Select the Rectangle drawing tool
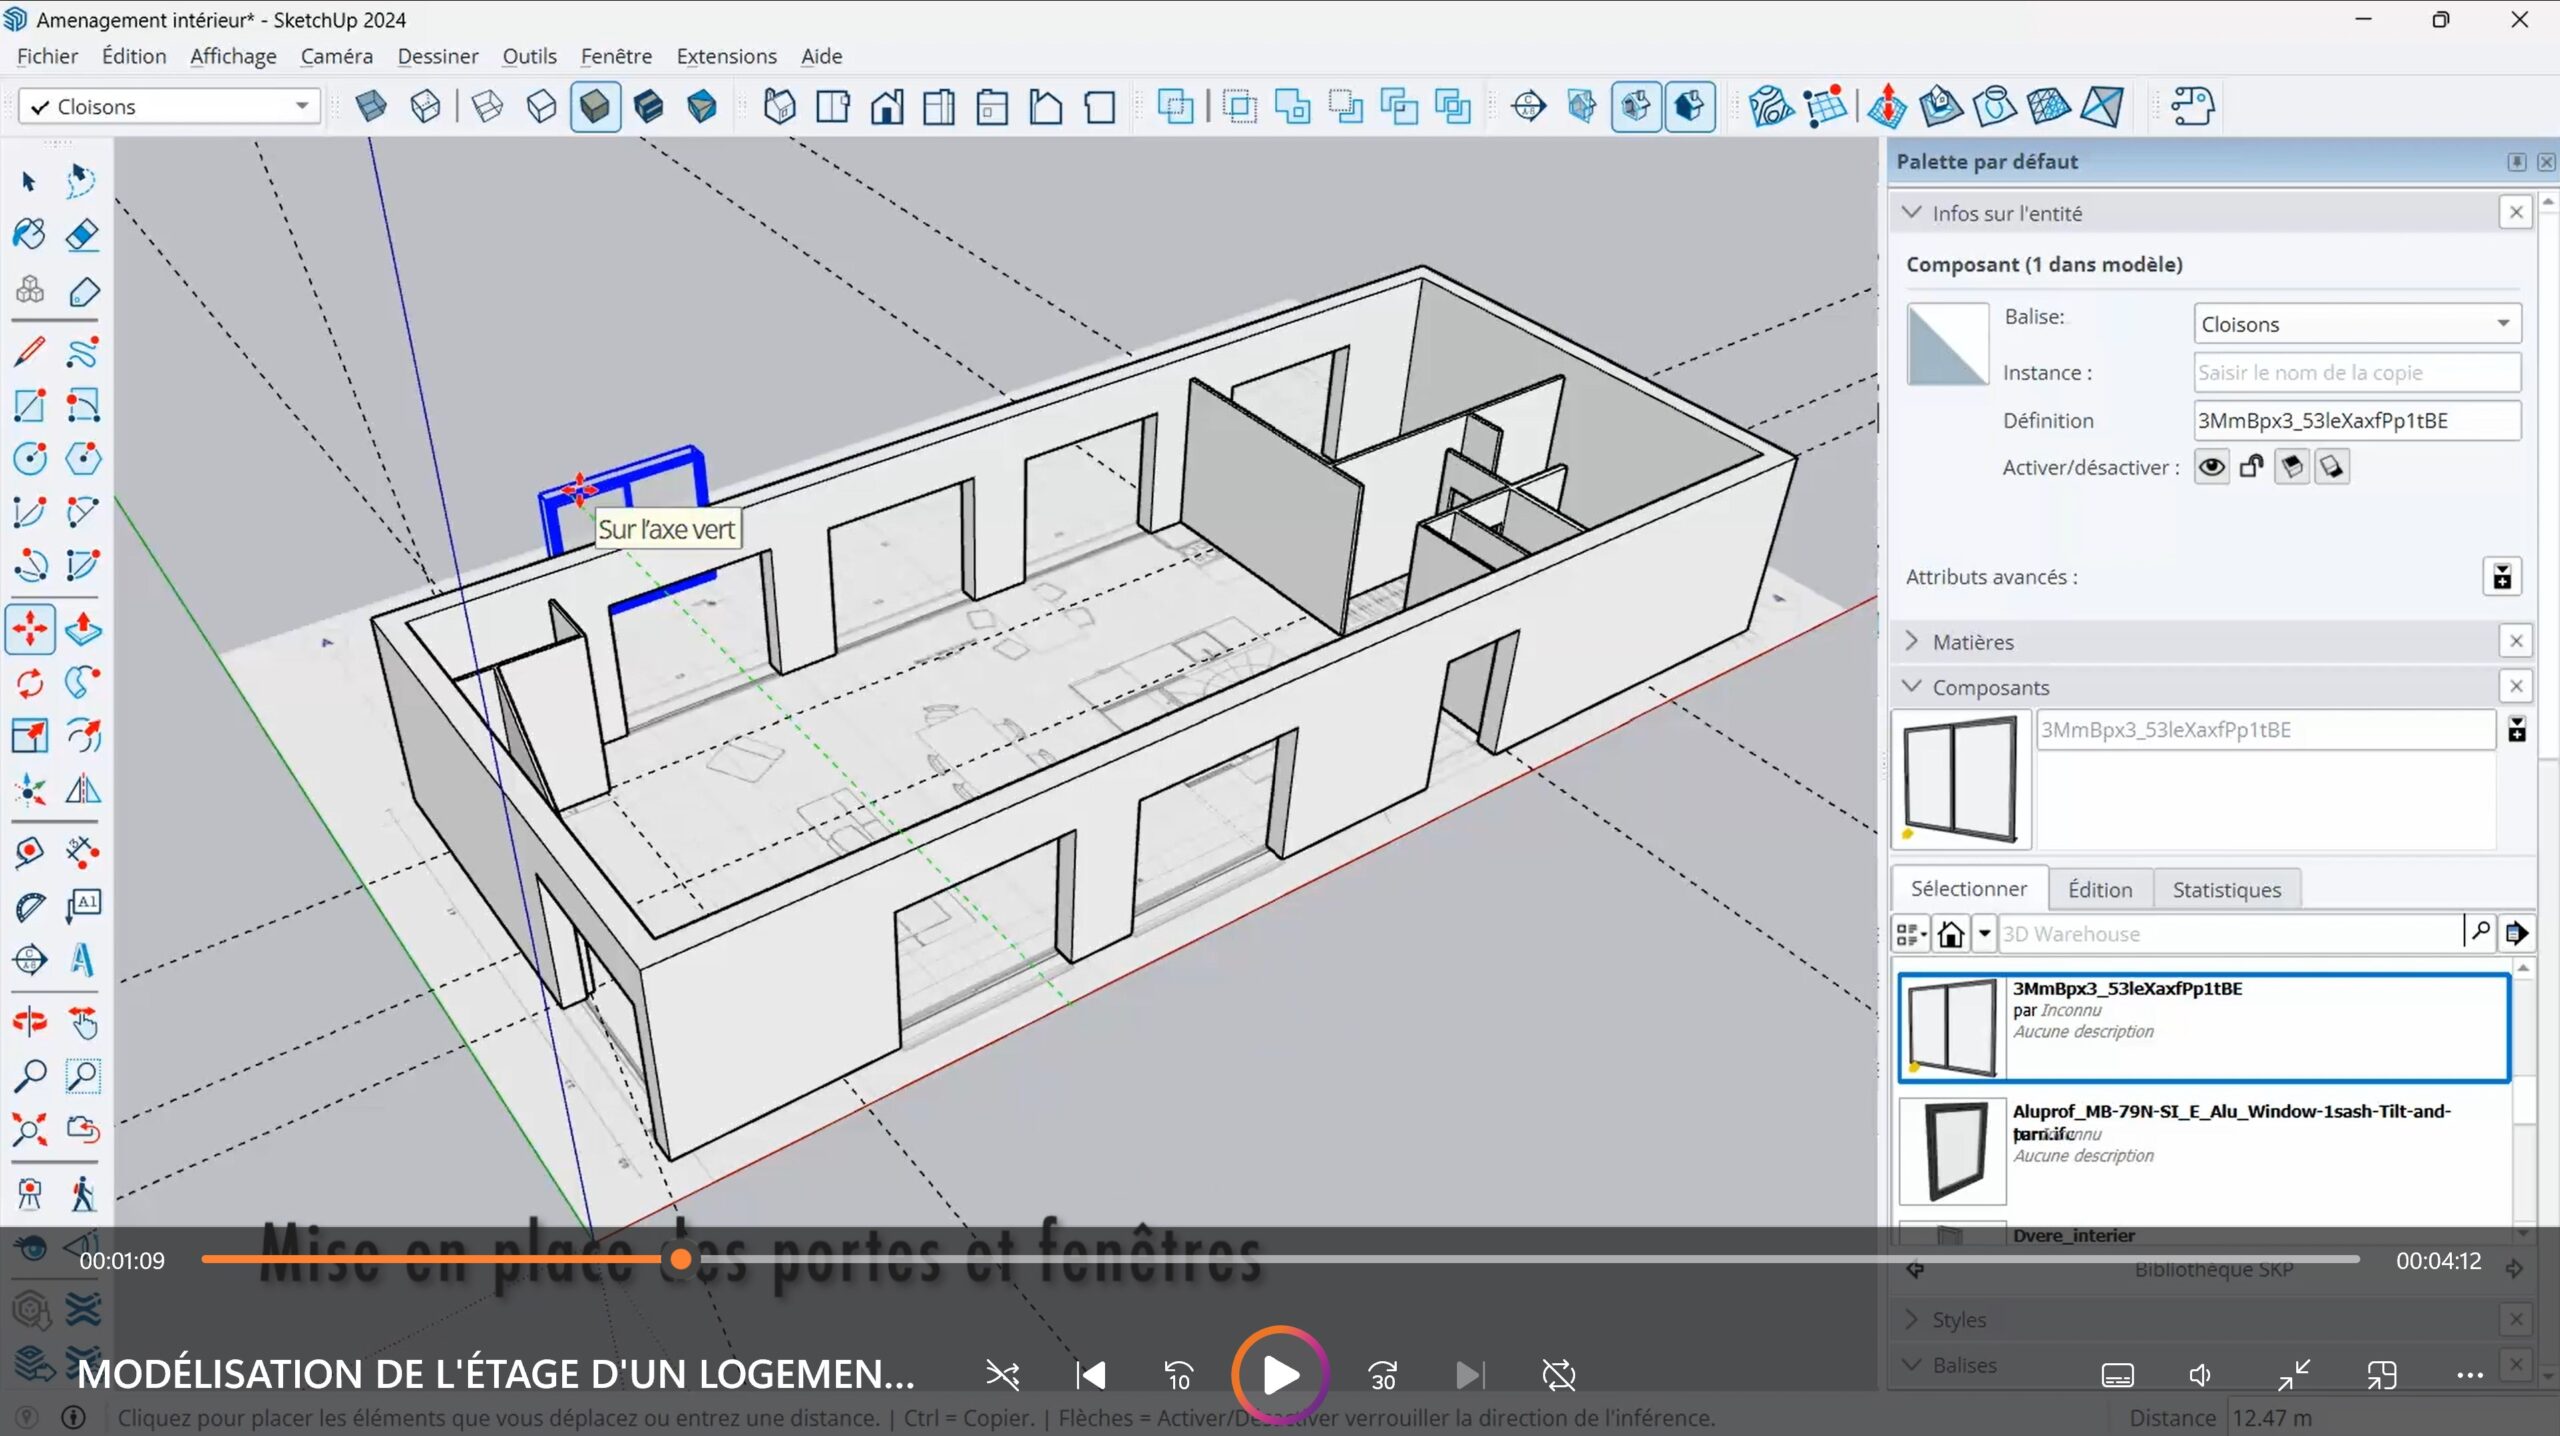Viewport: 2560px width, 1436px height. click(x=29, y=405)
